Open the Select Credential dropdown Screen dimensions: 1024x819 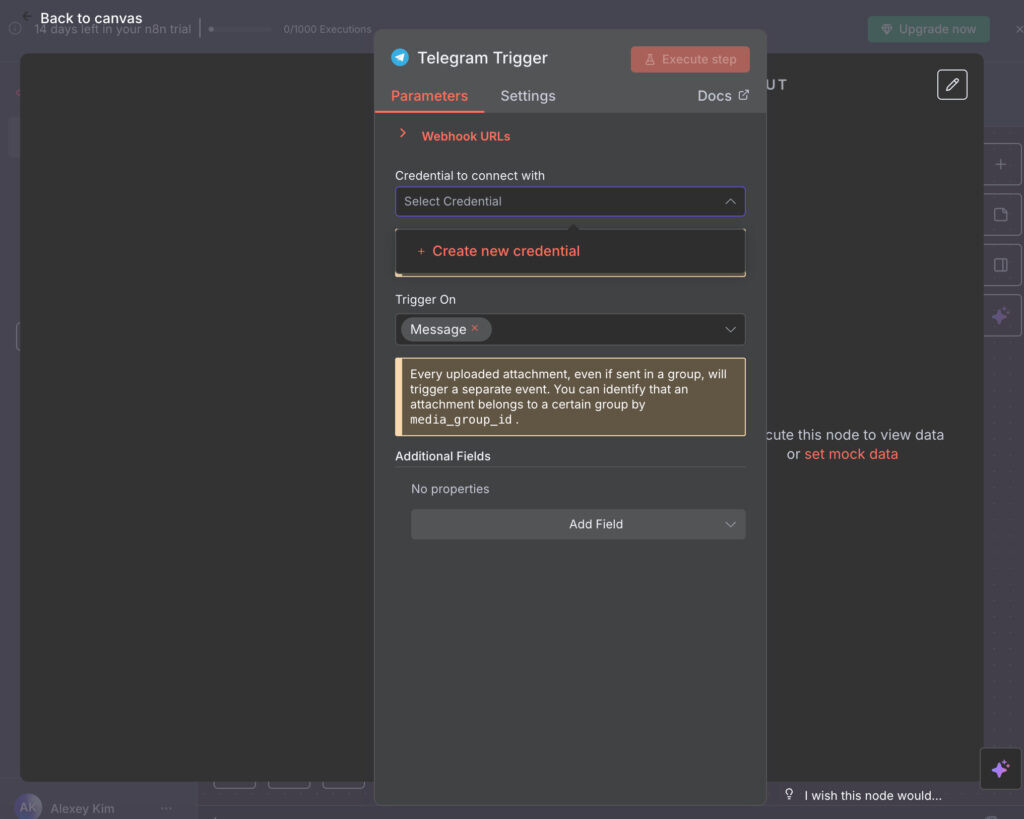click(570, 201)
